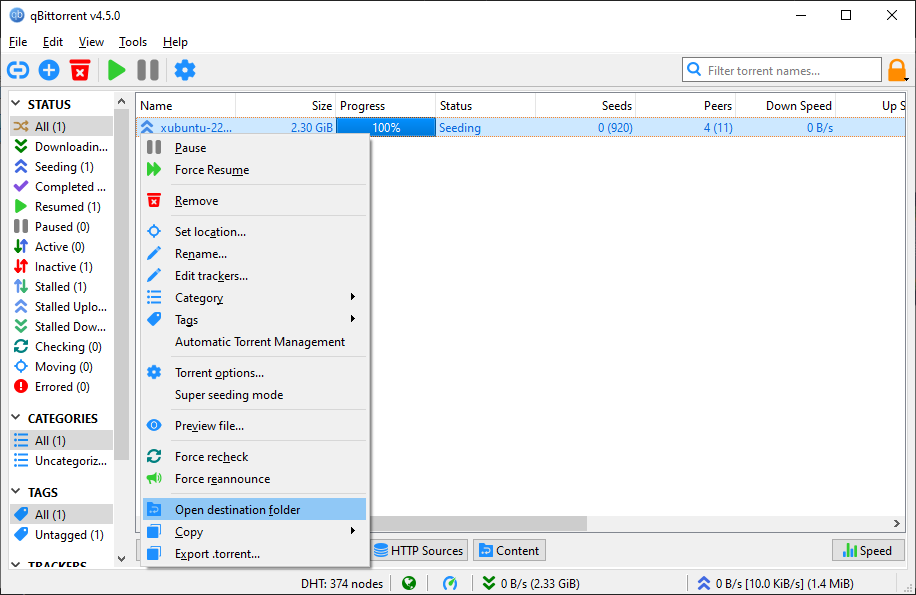Select the Untagged (1) tag filter

[62, 535]
